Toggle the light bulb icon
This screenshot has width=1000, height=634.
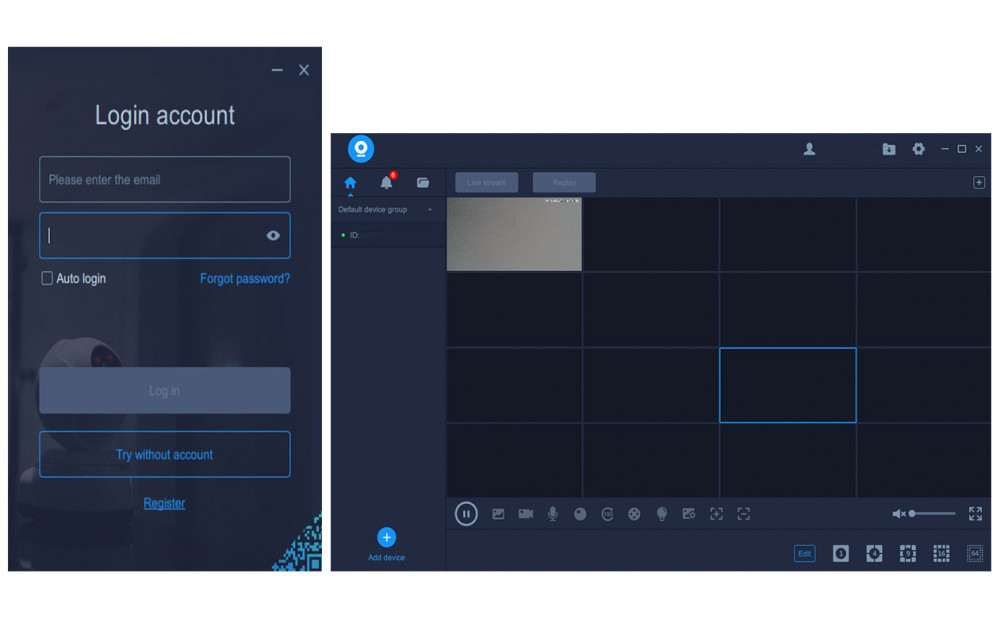[661, 514]
